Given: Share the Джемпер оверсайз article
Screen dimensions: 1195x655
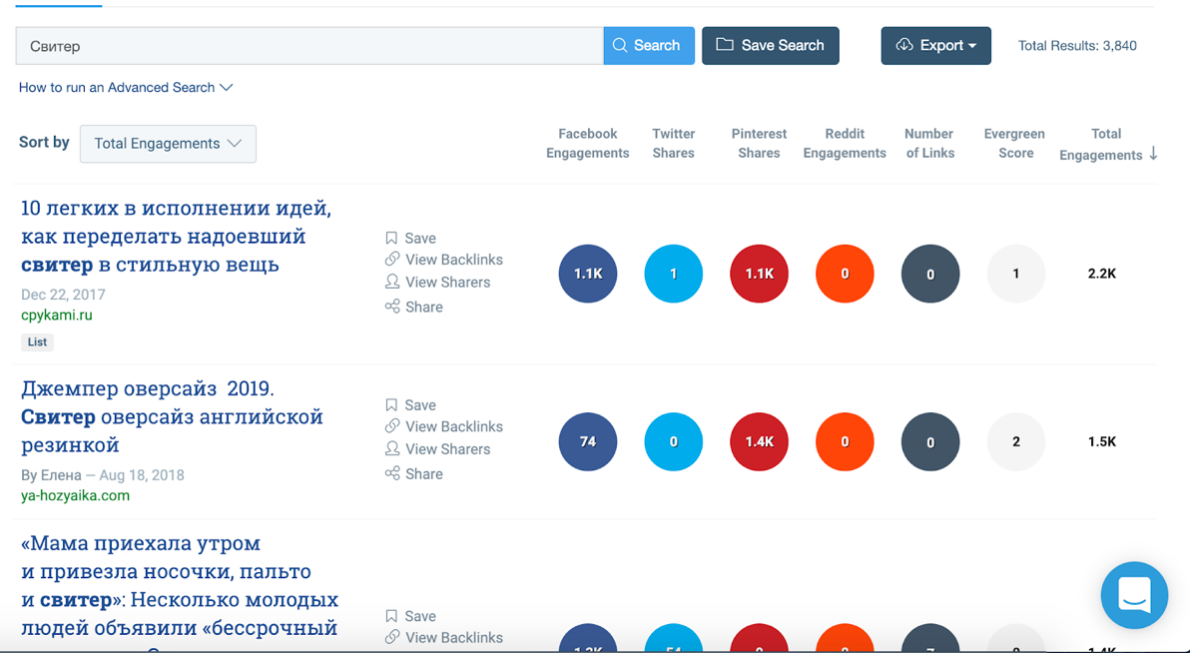Looking at the screenshot, I should point(423,474).
